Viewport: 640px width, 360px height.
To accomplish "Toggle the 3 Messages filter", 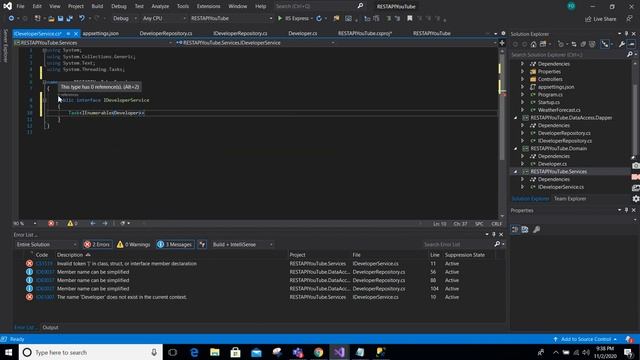I will tap(175, 244).
